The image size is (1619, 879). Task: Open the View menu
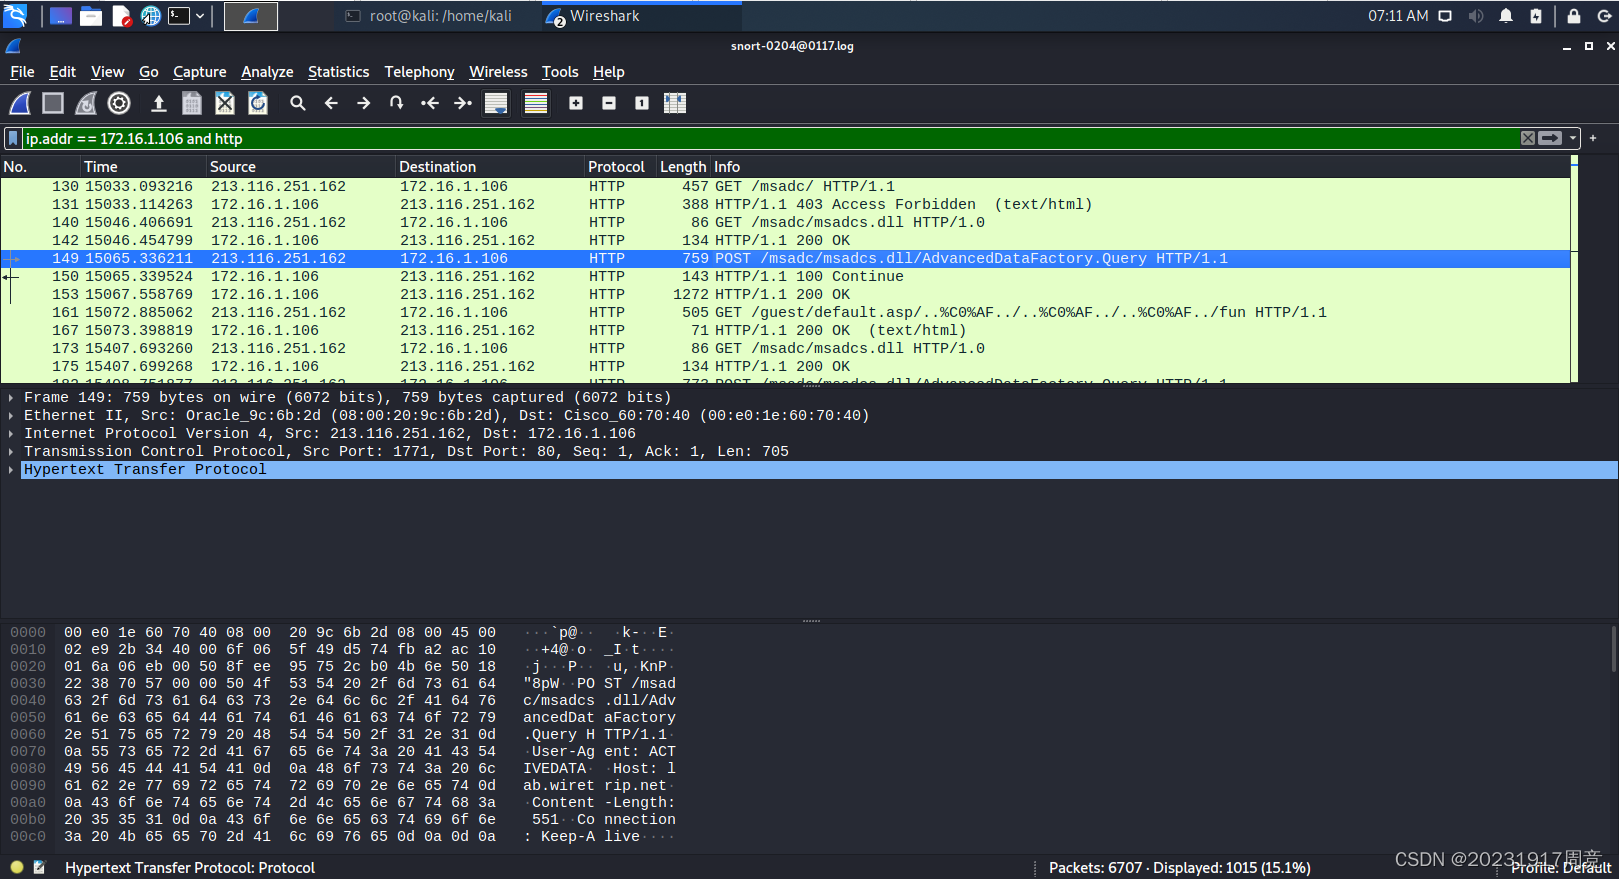point(107,72)
